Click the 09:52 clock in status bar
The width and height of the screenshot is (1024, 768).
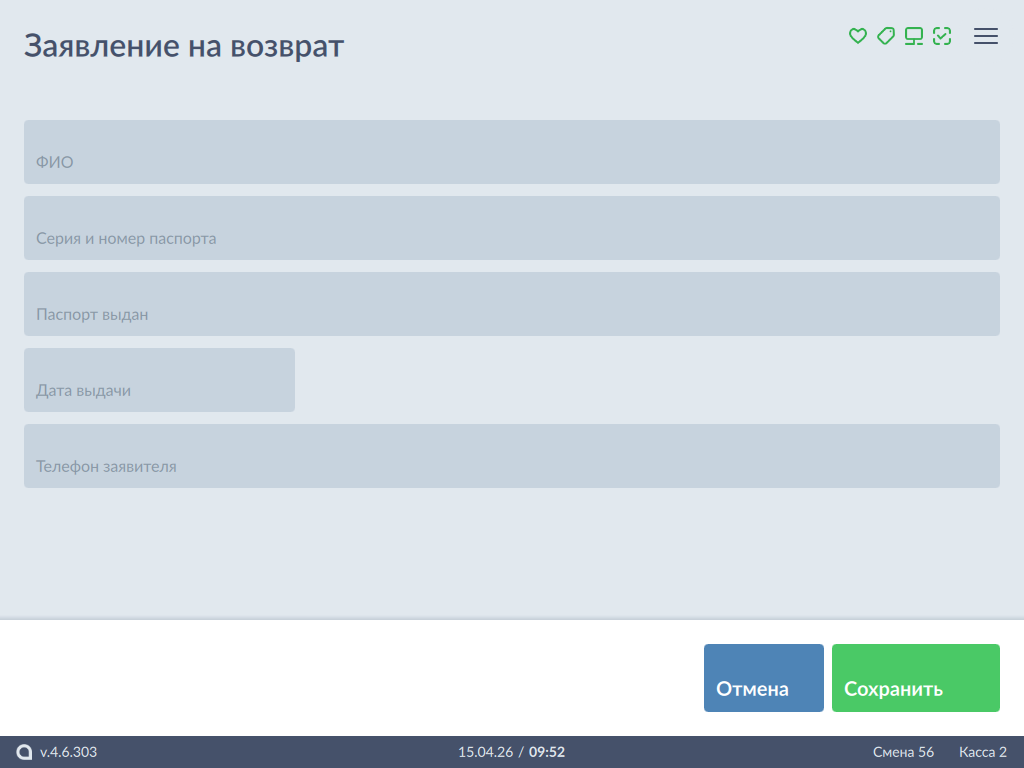(547, 752)
